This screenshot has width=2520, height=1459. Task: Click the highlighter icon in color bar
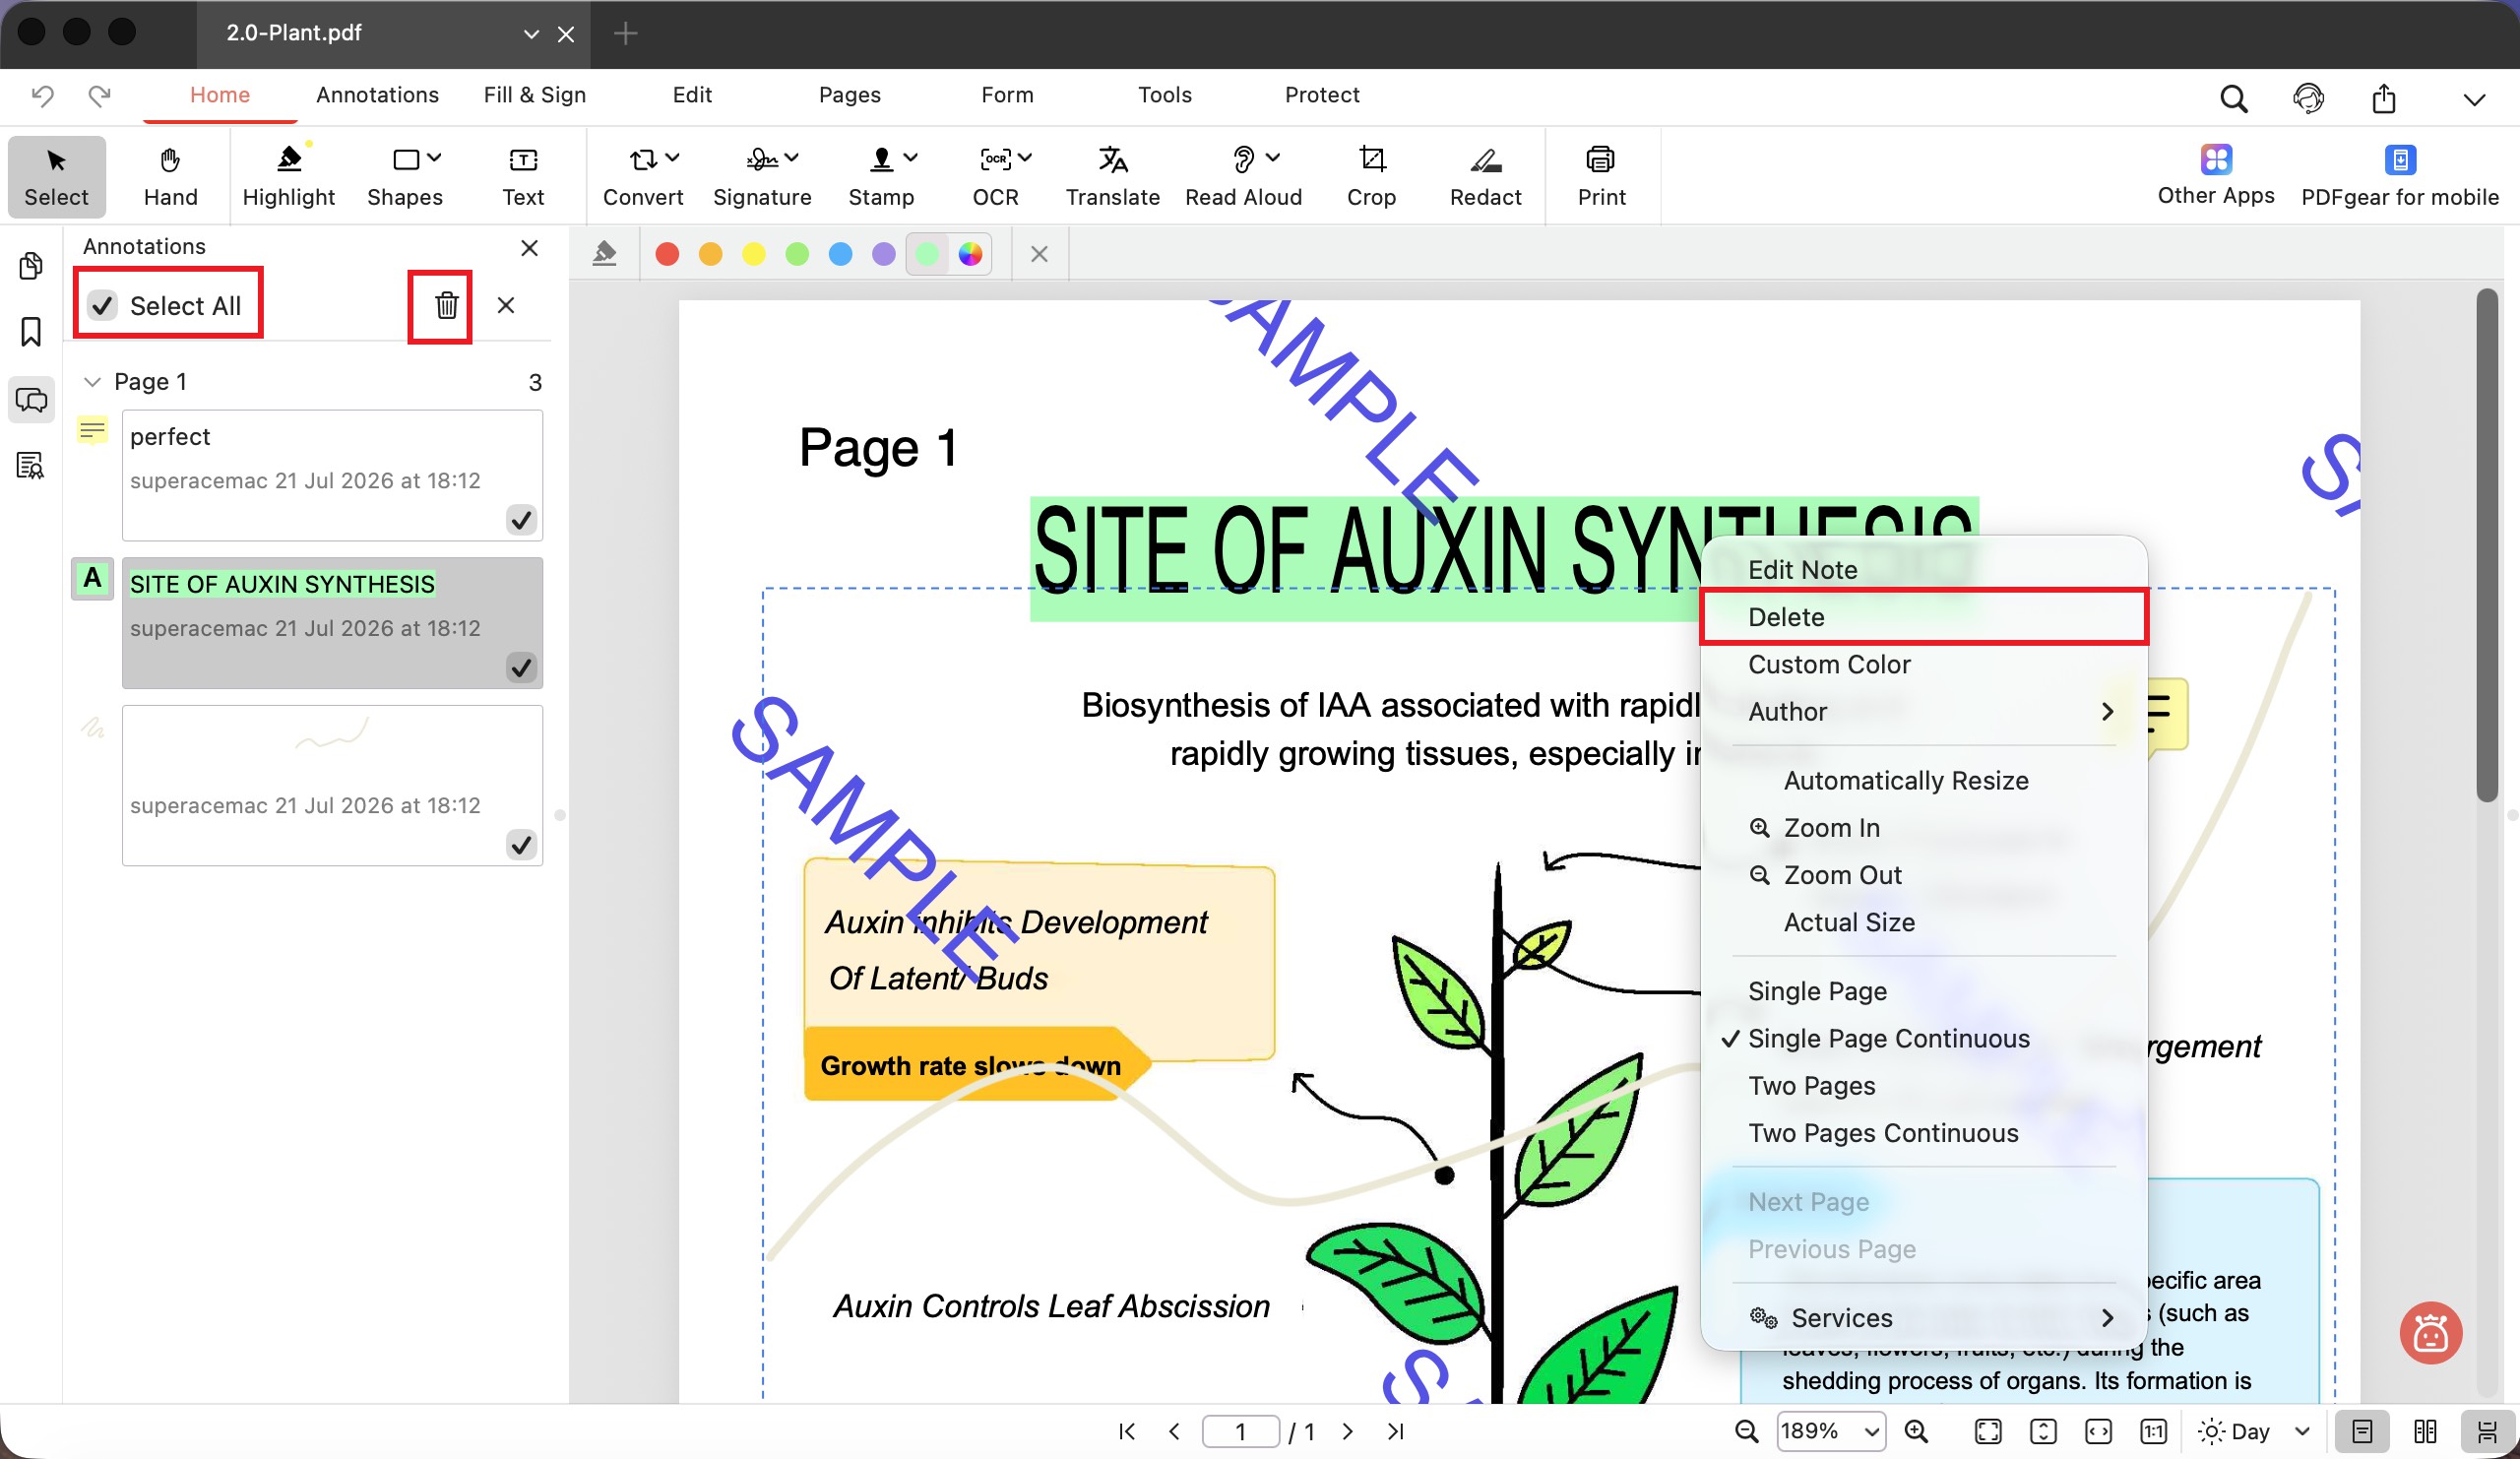tap(604, 254)
